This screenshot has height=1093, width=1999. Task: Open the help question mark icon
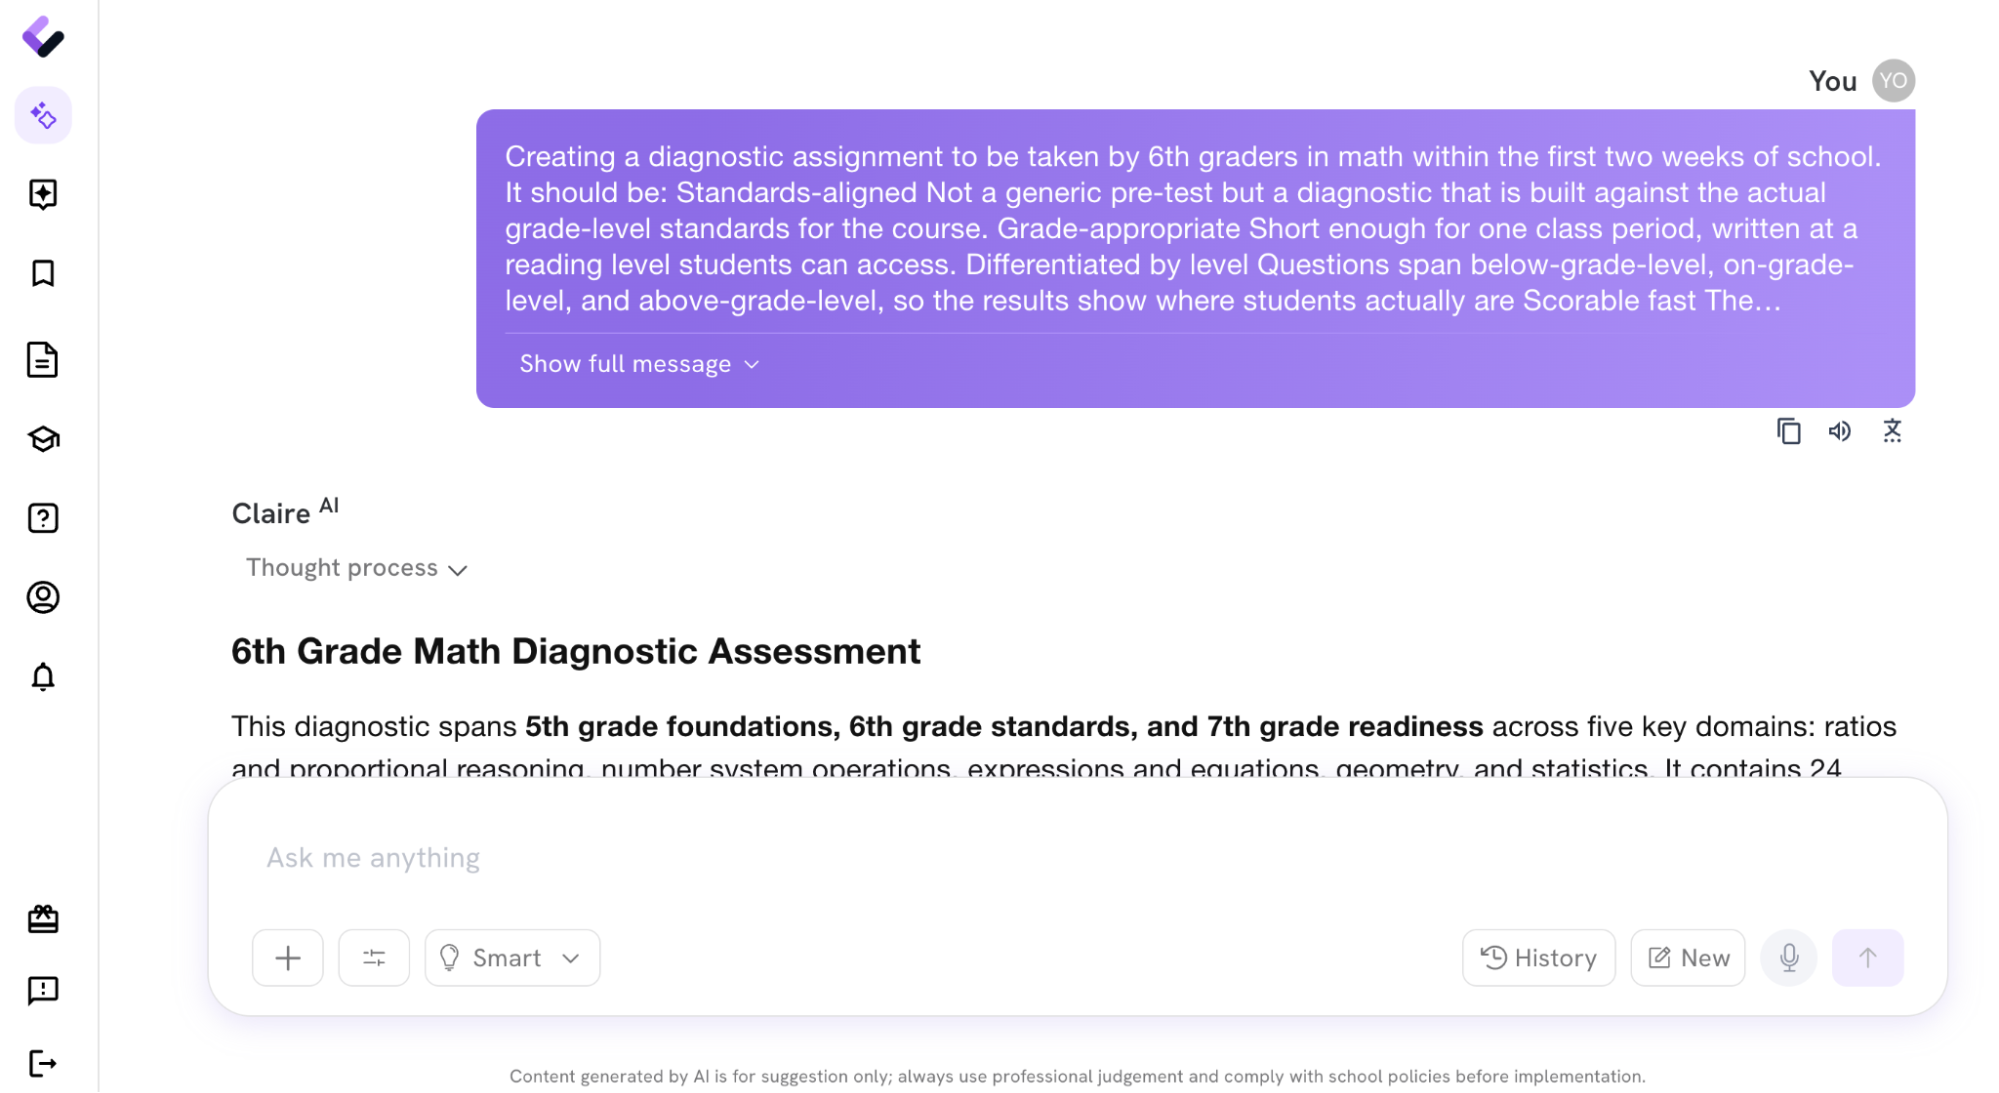pos(43,518)
